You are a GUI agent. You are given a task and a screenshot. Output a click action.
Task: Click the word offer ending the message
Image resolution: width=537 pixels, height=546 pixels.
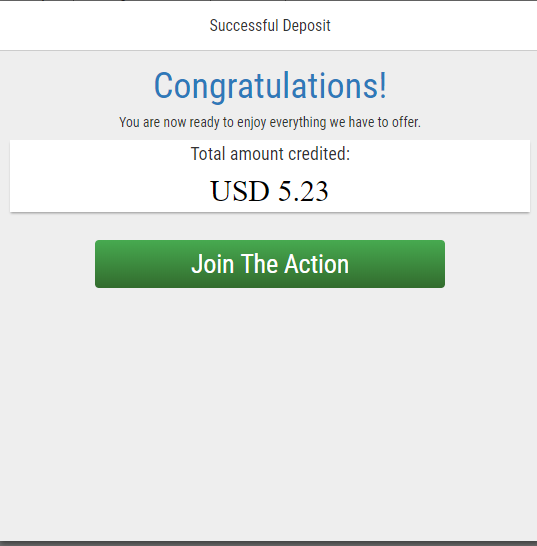point(406,122)
